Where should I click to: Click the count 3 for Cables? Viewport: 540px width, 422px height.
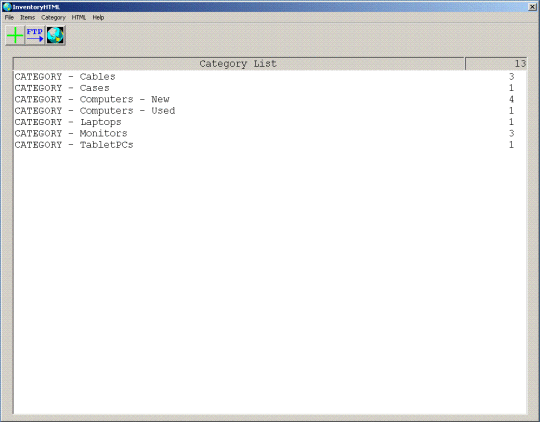[511, 76]
